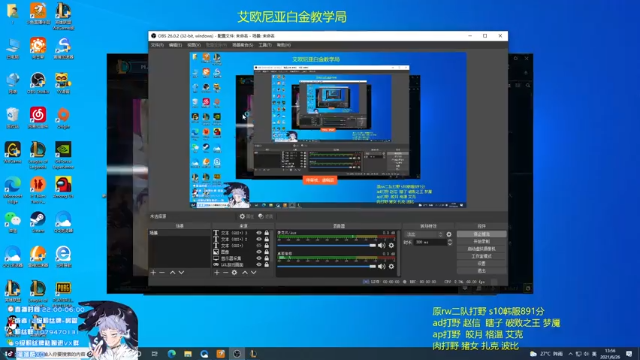Click 退出 exit button in Controls
This screenshot has height=360, width=640.
pyautogui.click(x=482, y=271)
